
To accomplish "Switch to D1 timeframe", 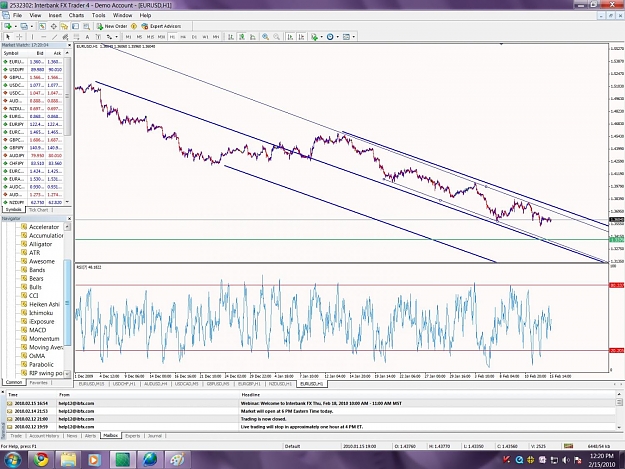I will pyautogui.click(x=194, y=37).
